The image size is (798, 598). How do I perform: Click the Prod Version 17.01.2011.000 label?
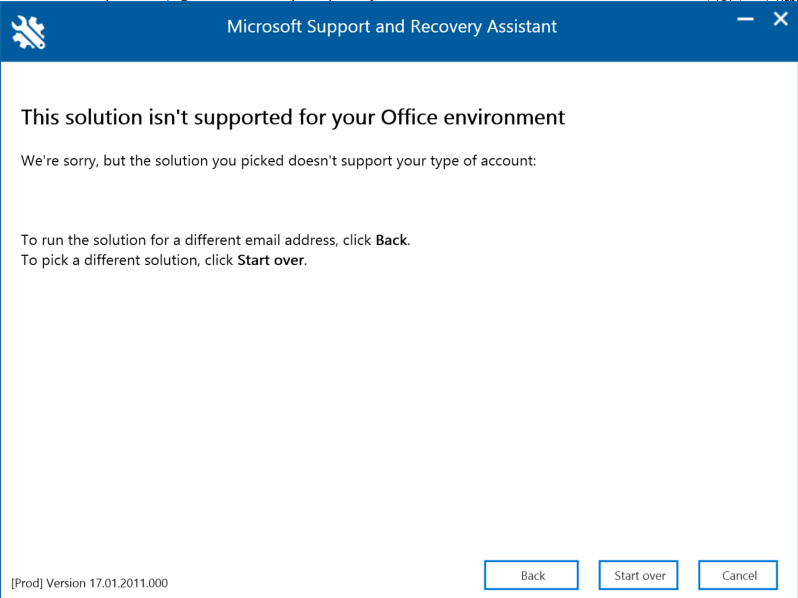[90, 583]
